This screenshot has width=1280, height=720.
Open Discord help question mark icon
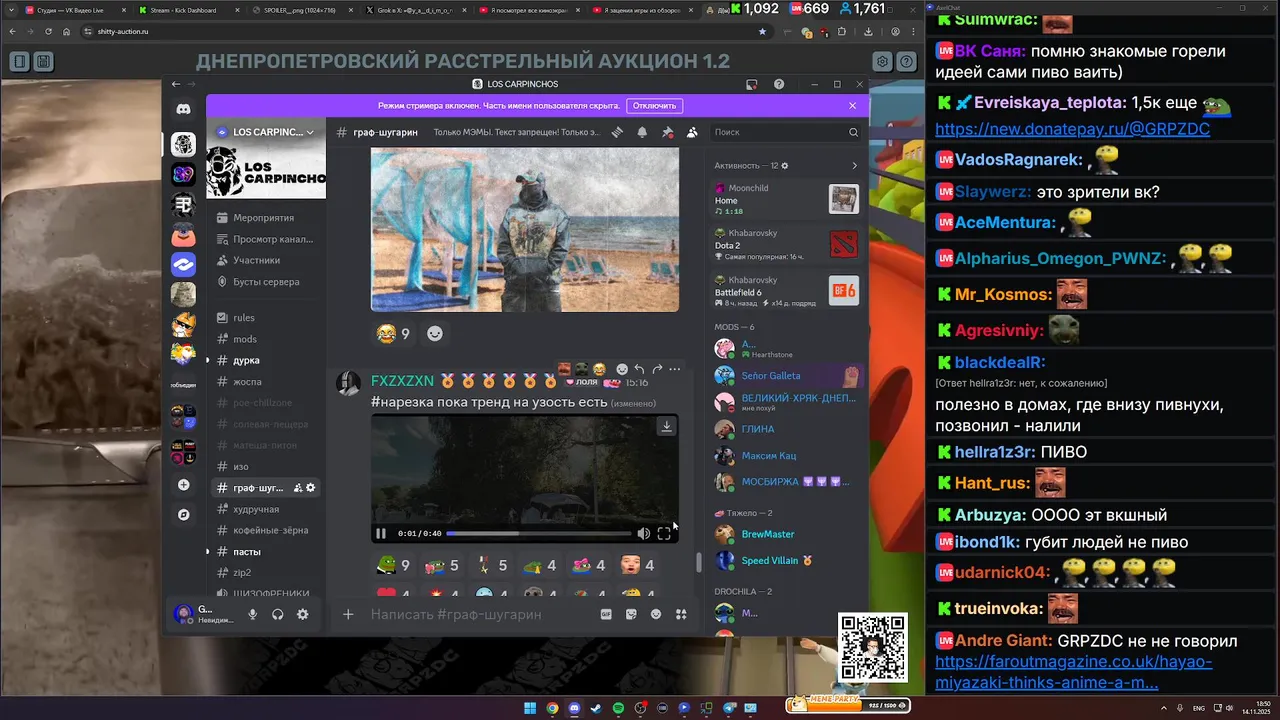tap(779, 84)
